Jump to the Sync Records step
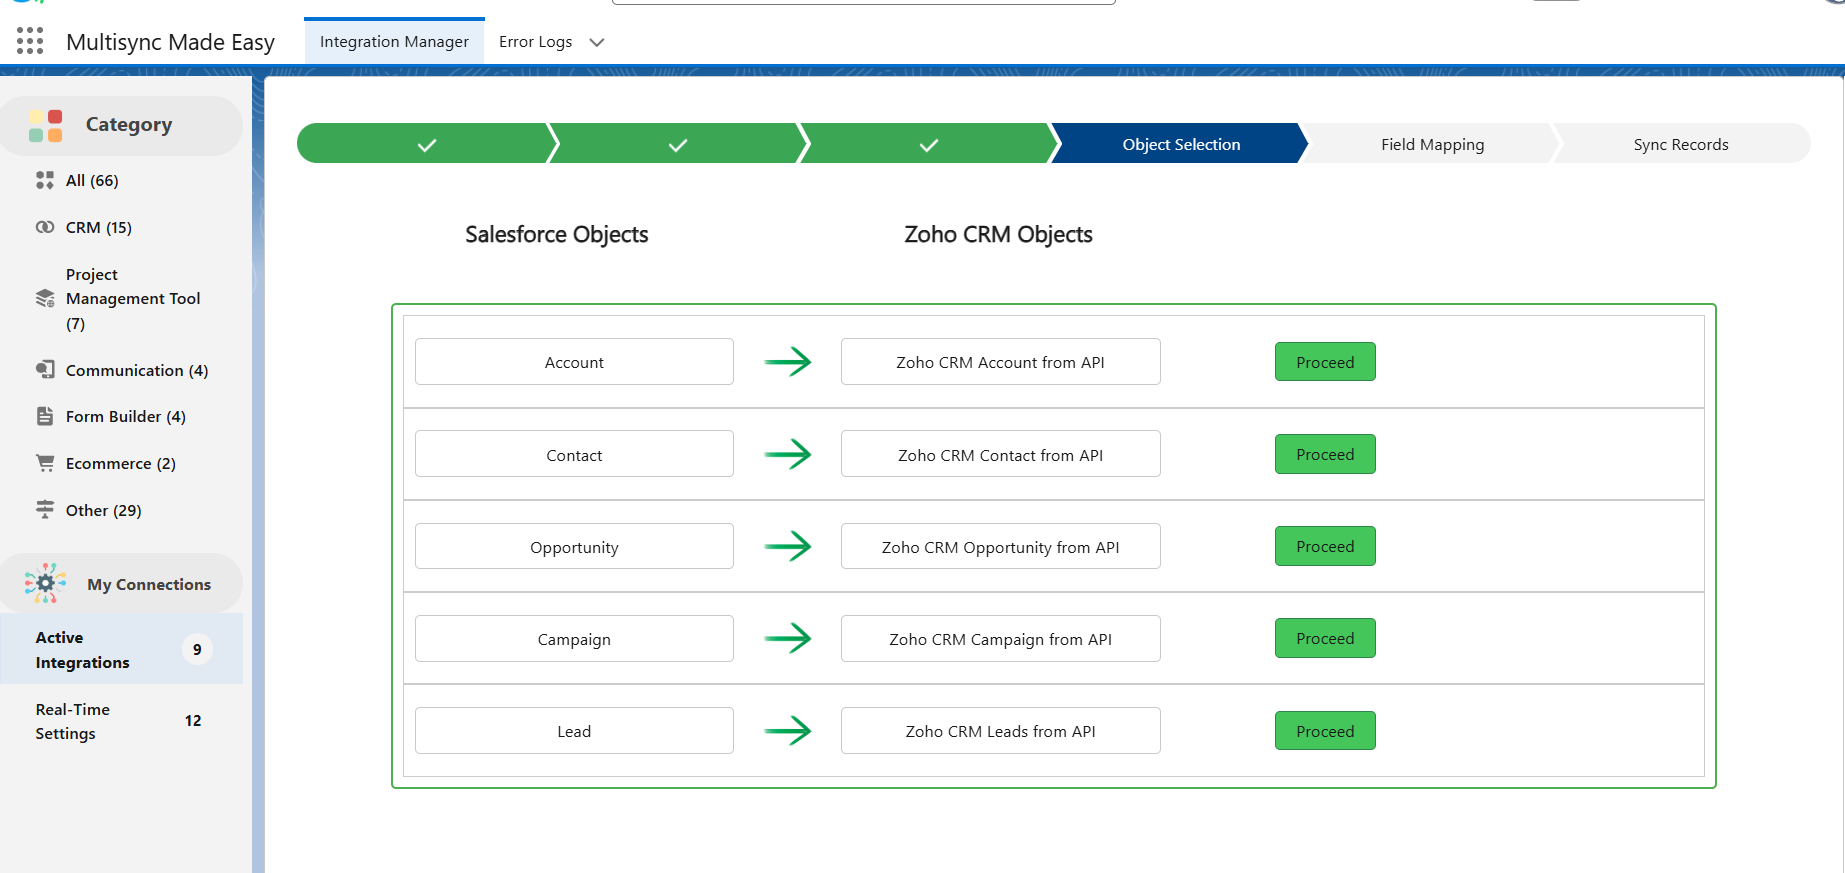This screenshot has width=1845, height=873. coord(1680,144)
